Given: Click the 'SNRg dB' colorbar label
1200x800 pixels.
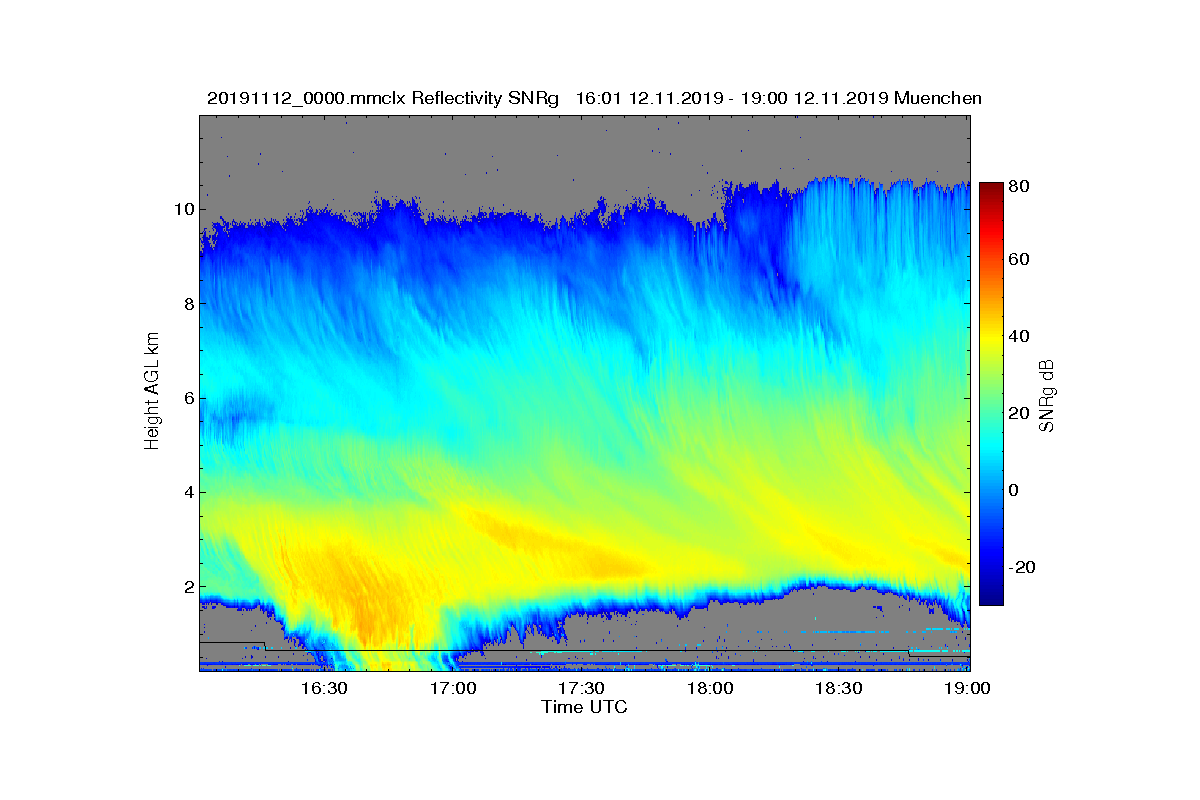Looking at the screenshot, I should coord(1047,395).
